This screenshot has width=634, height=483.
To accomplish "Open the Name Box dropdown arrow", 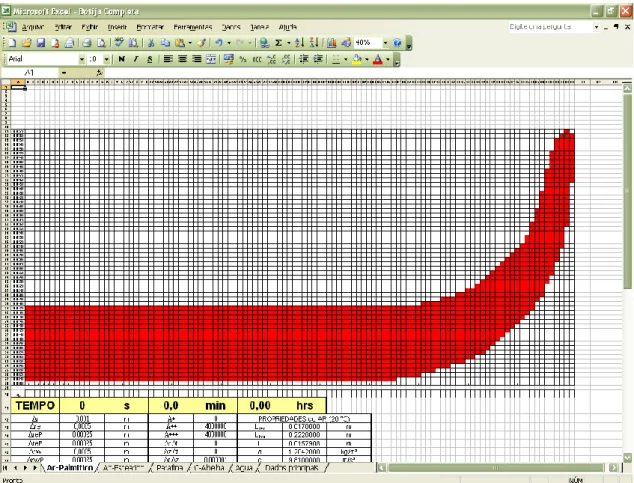I will pos(64,73).
